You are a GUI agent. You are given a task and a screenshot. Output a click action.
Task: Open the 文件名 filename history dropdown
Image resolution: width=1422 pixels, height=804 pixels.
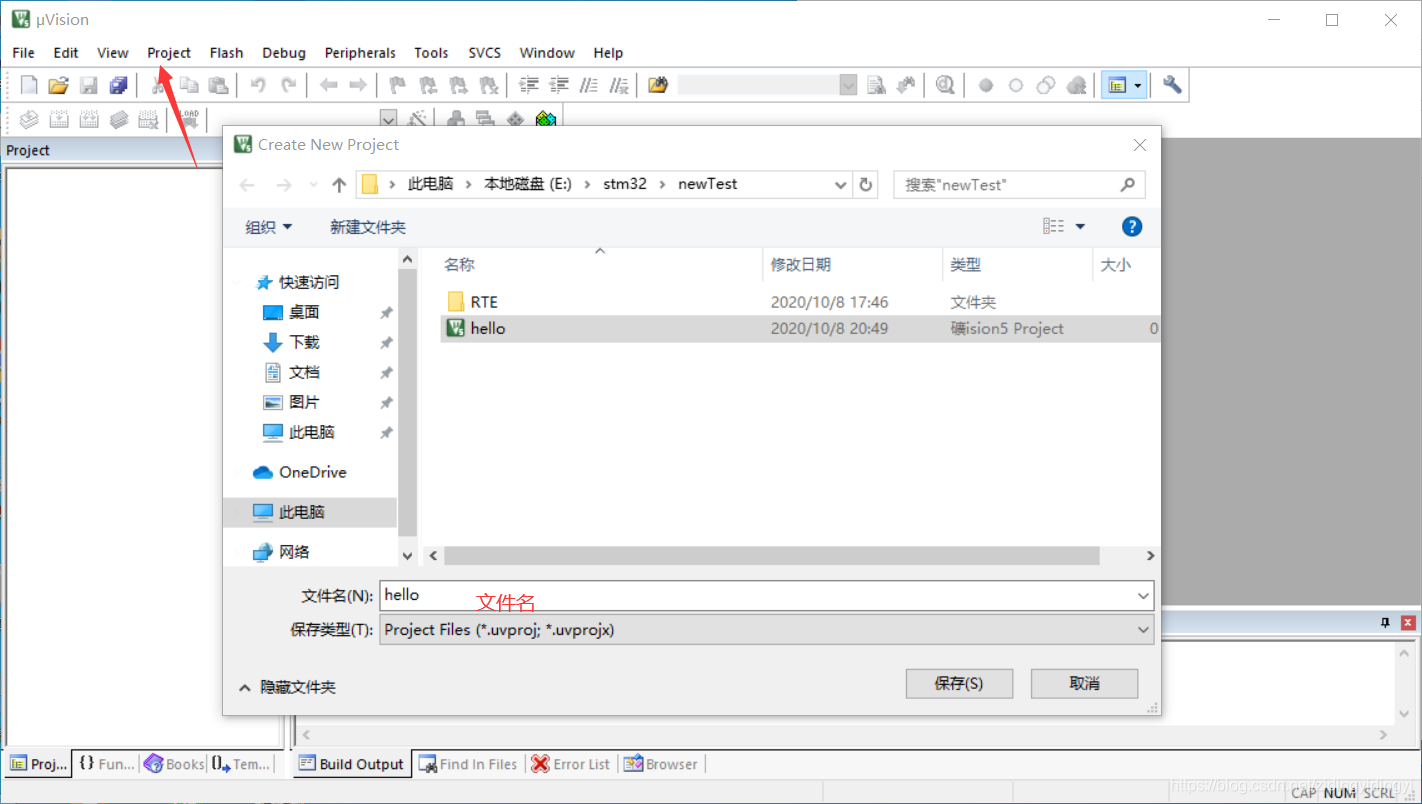click(1143, 595)
